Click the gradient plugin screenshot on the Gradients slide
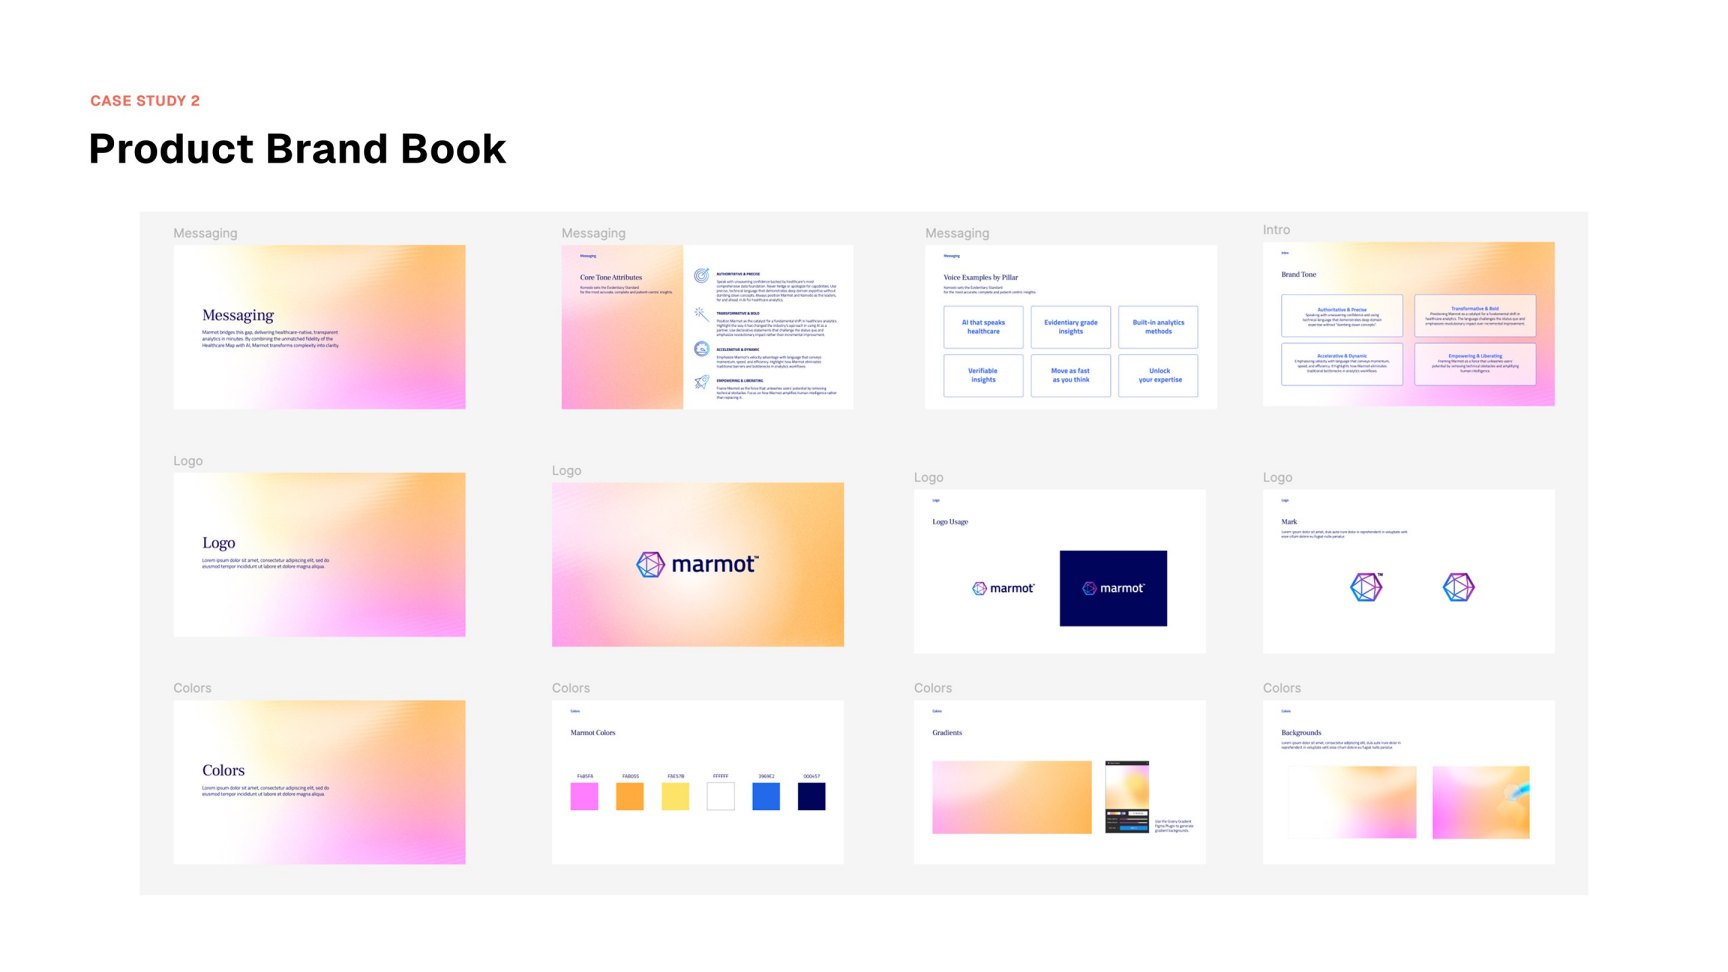This screenshot has height=972, width=1728. tap(1127, 797)
